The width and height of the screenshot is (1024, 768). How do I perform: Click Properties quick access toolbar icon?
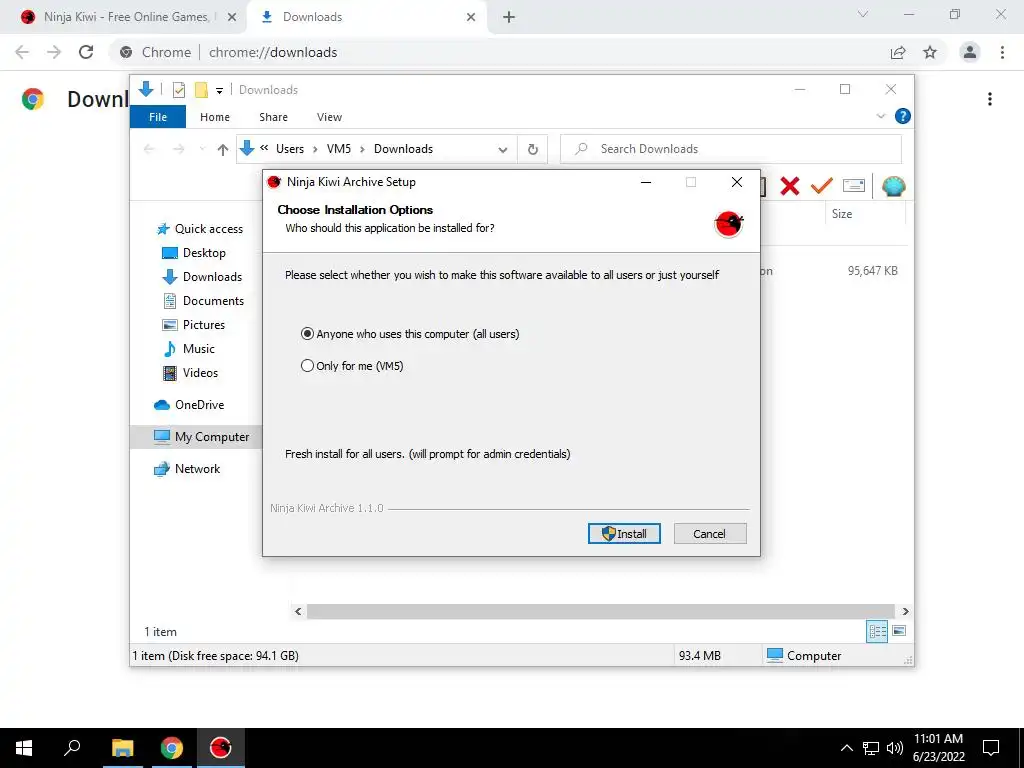tap(178, 89)
